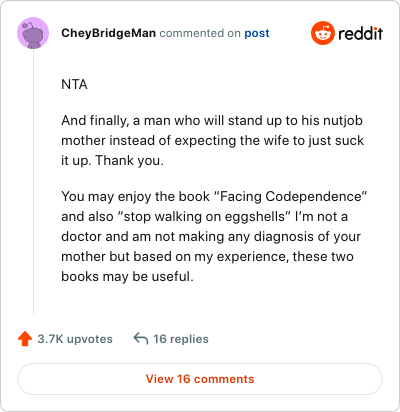Screen dimensions: 400x412
Task: Click the purple Snoo avatar of CheyBridgeMan
Action: coord(33,33)
